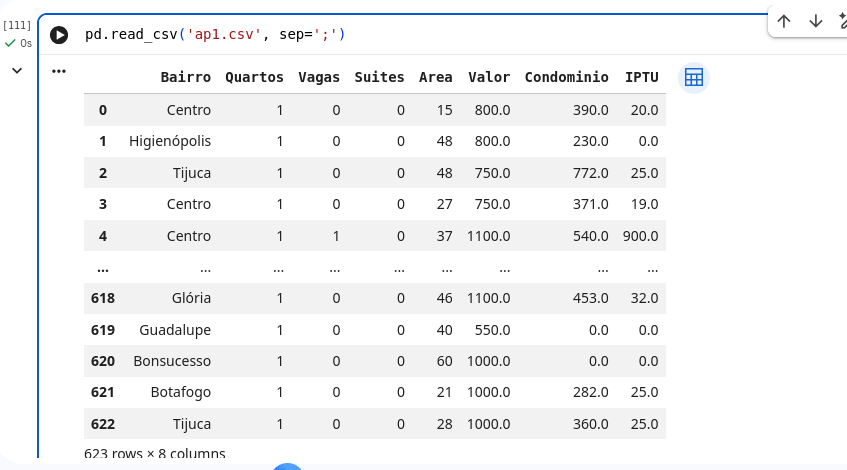Collapse the cell output with the chevron
The height and width of the screenshot is (470, 847).
pyautogui.click(x=17, y=71)
